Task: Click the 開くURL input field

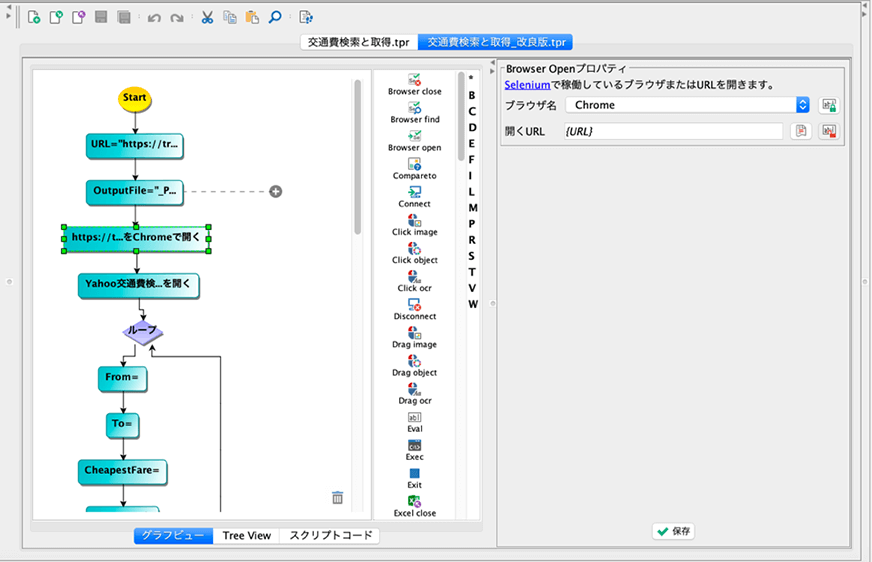Action: coord(673,131)
